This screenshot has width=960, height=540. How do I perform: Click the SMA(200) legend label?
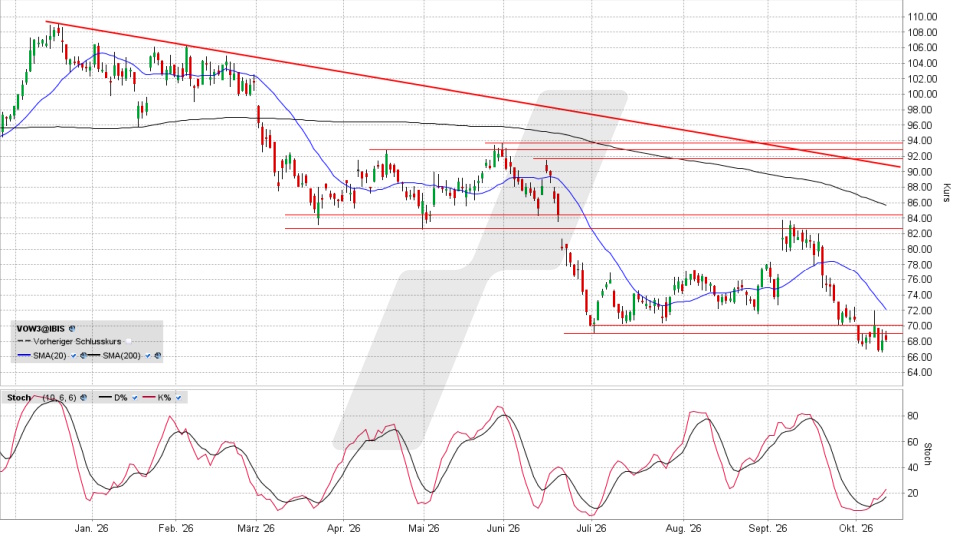pos(121,356)
